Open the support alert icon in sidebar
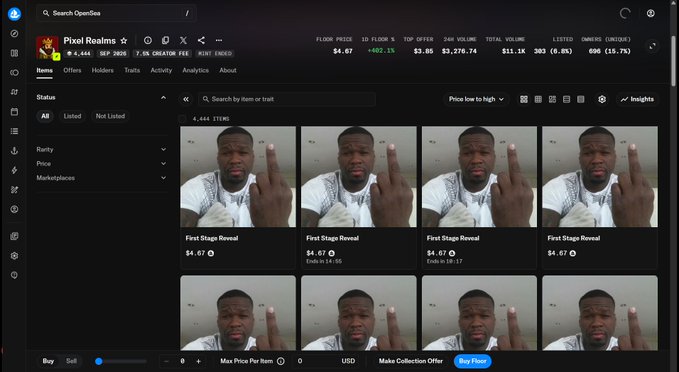This screenshot has width=679, height=372. tap(14, 275)
